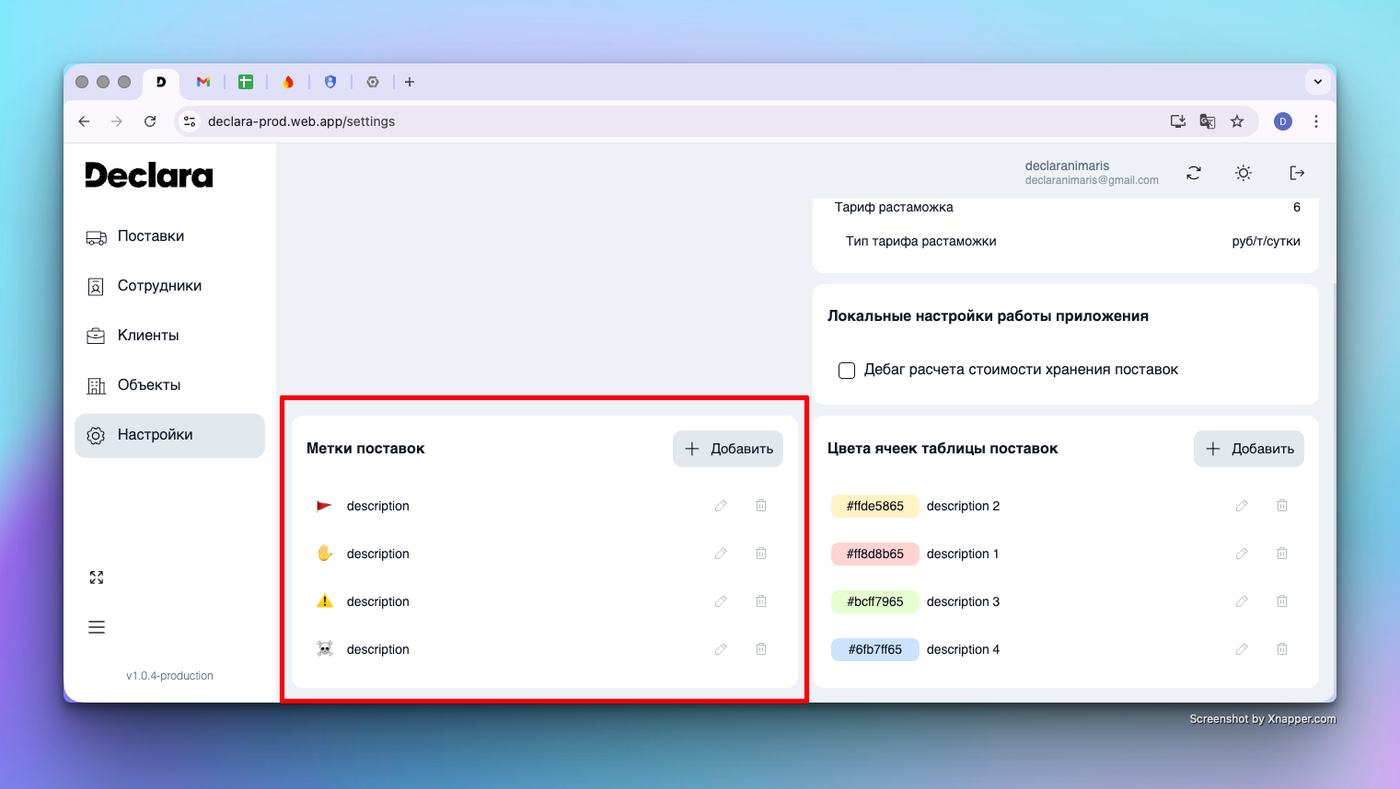Open the Клиенты section
This screenshot has height=789, width=1400.
click(170, 336)
